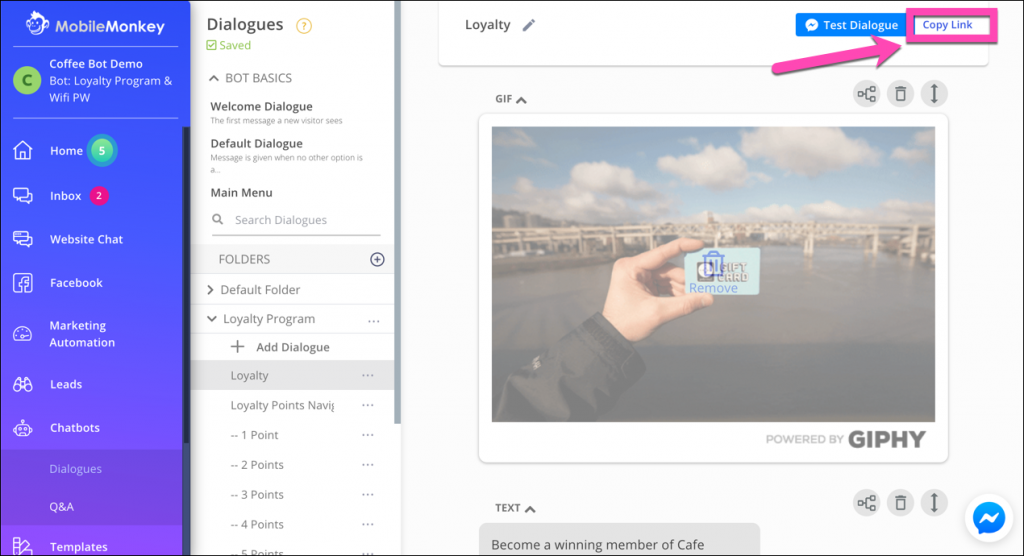Image resolution: width=1024 pixels, height=556 pixels.
Task: Open the Default Dialogue
Action: pos(256,143)
